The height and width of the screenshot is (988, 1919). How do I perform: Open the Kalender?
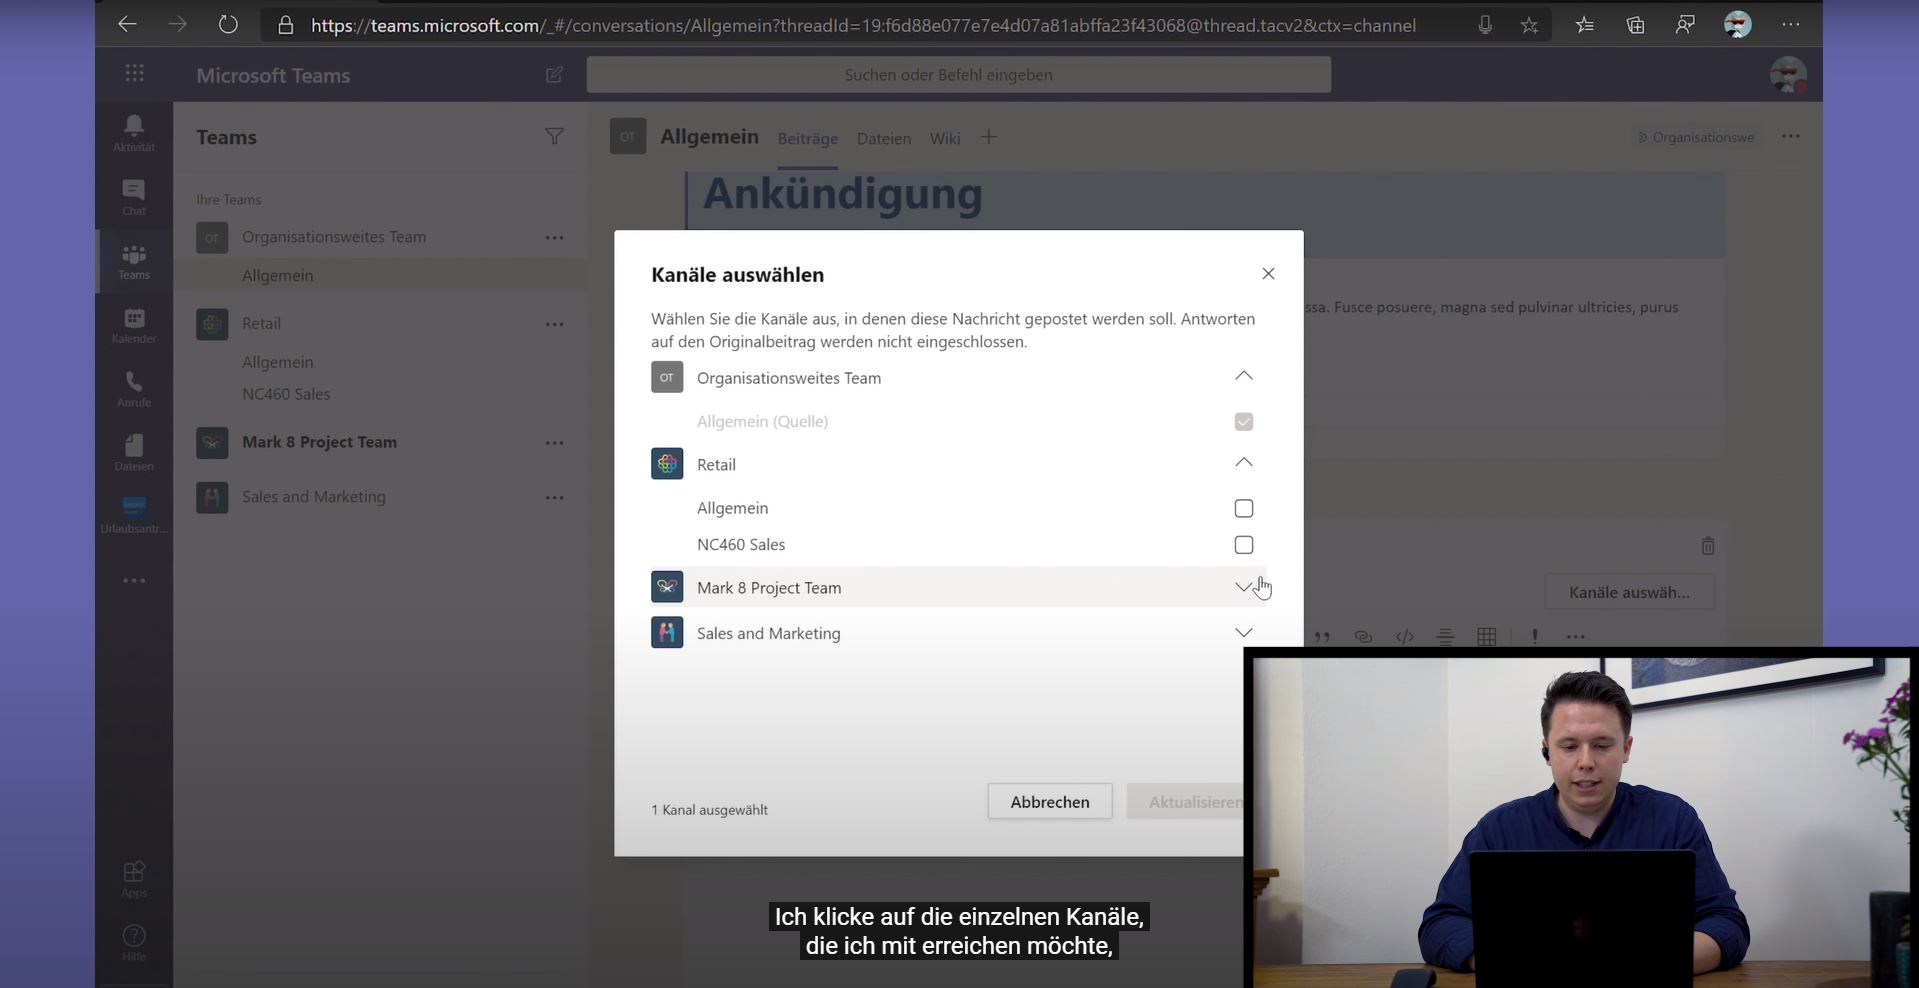(x=133, y=325)
